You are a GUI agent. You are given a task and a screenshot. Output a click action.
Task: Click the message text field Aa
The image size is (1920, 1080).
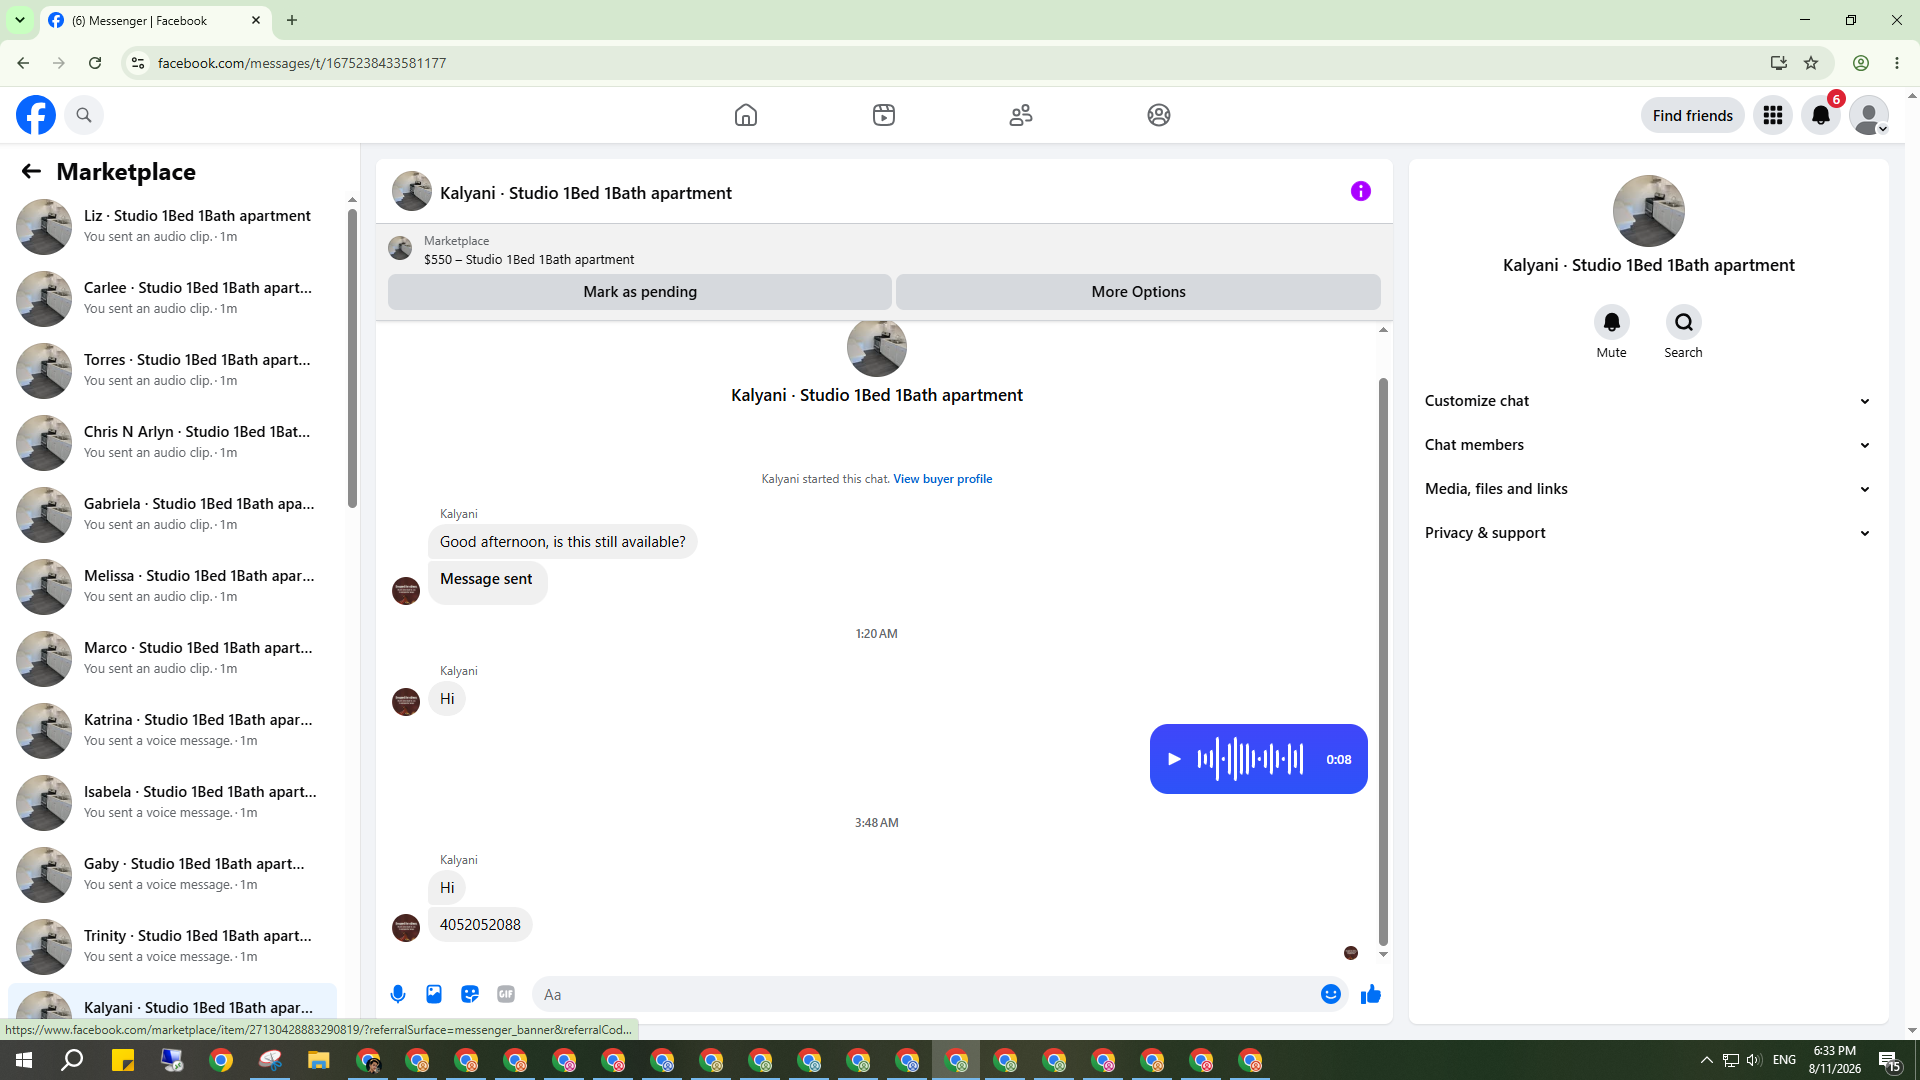924,994
